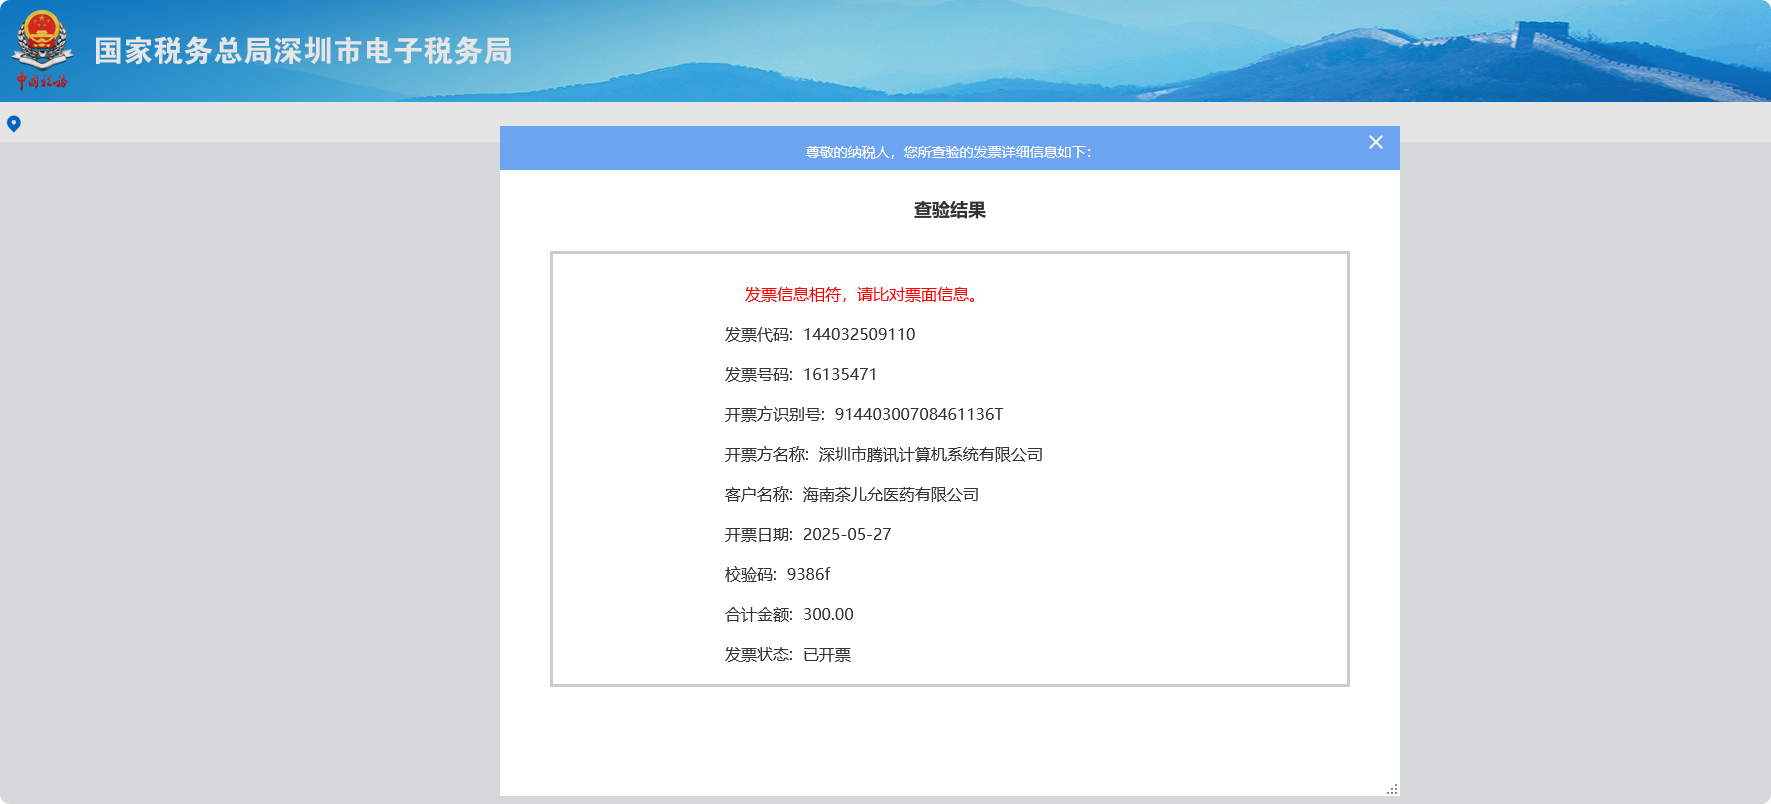Click the 开票方识别号 label
1771x804 pixels.
774,414
